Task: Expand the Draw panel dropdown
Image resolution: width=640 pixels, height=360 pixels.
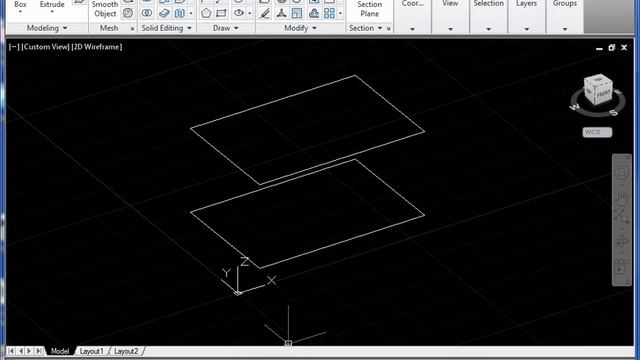Action: pyautogui.click(x=225, y=28)
